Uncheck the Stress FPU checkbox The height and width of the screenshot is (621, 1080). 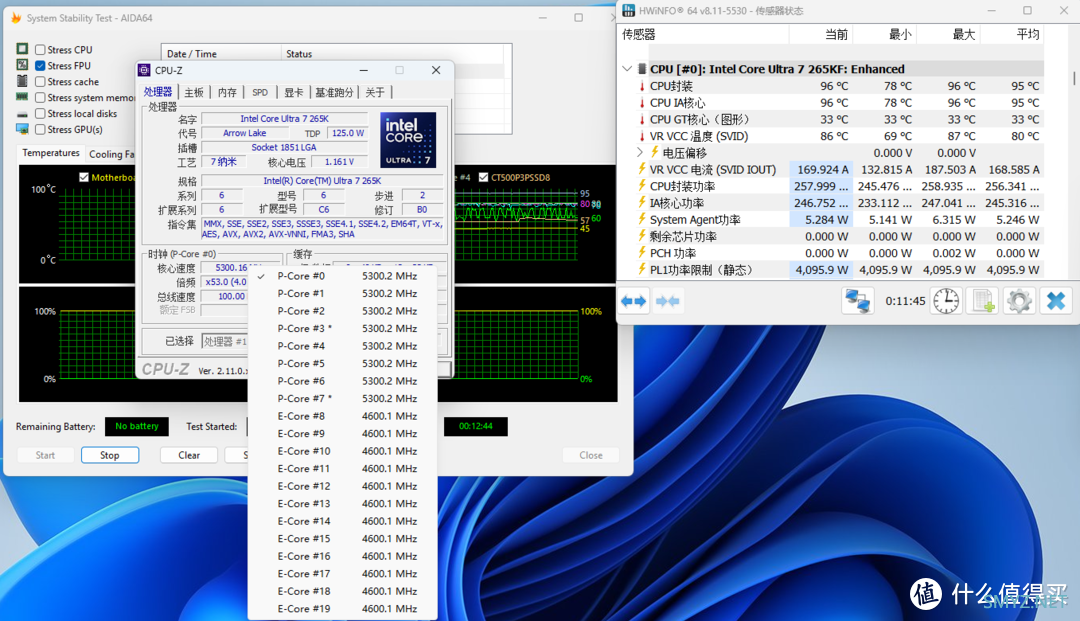41,65
